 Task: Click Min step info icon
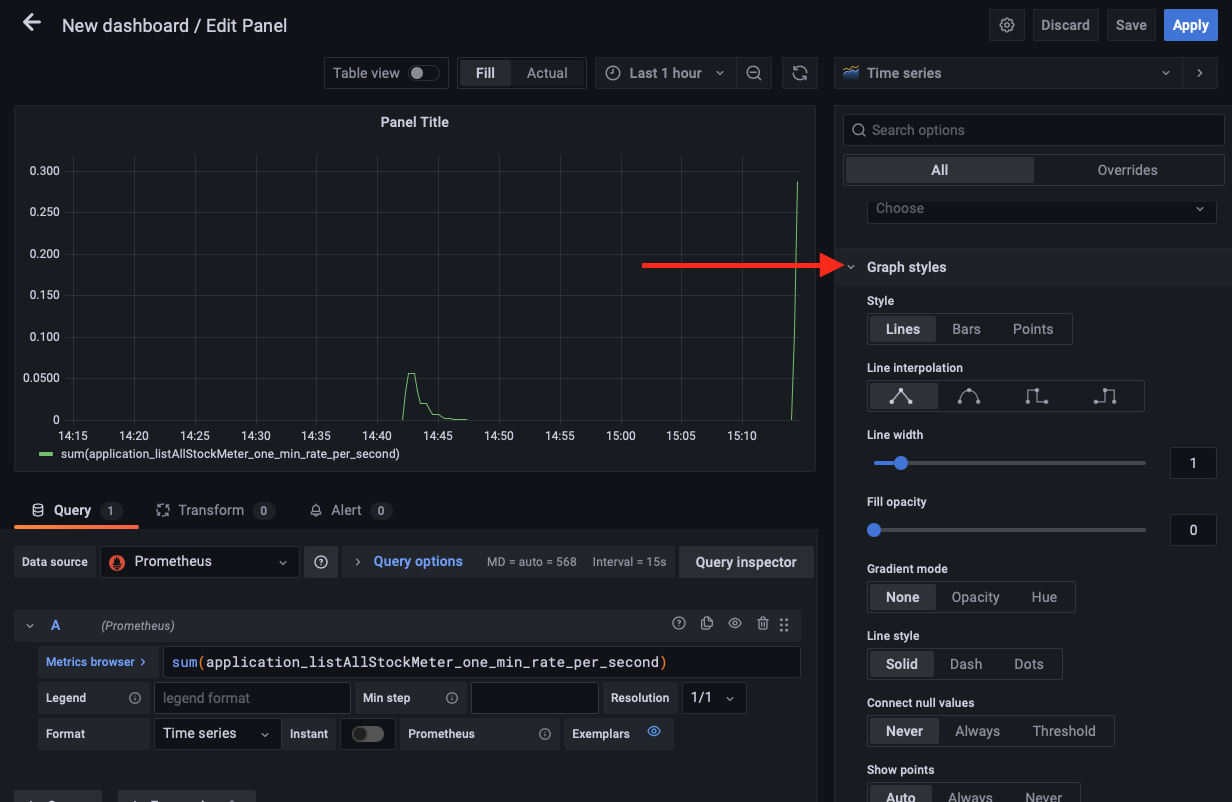click(x=452, y=698)
